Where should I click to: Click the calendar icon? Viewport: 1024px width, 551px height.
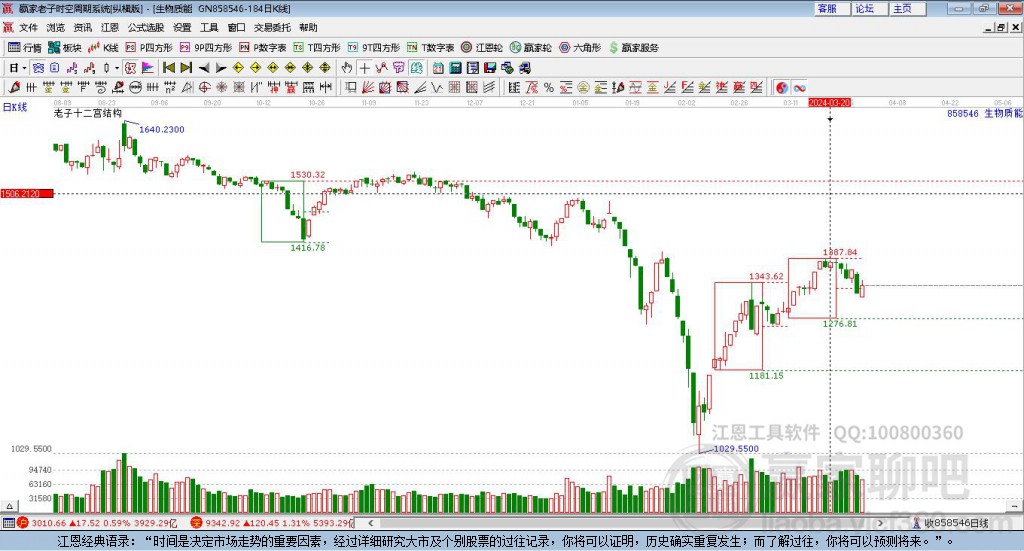(438, 68)
